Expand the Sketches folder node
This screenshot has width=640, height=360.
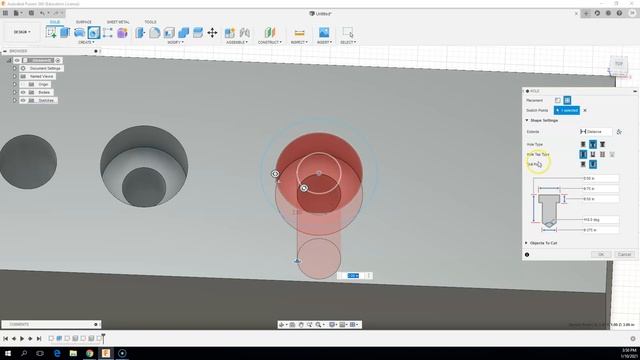15,100
